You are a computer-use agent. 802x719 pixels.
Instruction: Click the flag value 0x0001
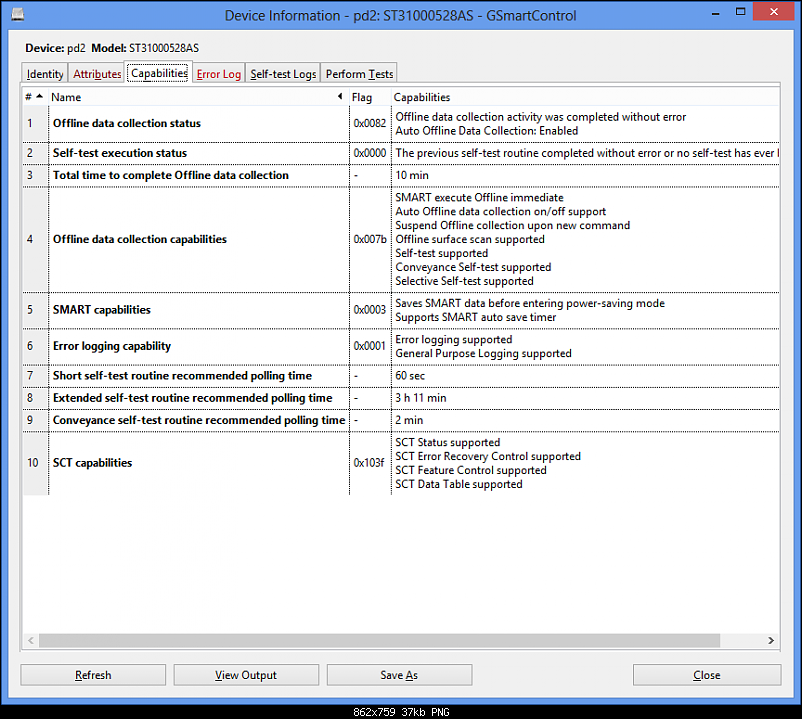tap(369, 346)
